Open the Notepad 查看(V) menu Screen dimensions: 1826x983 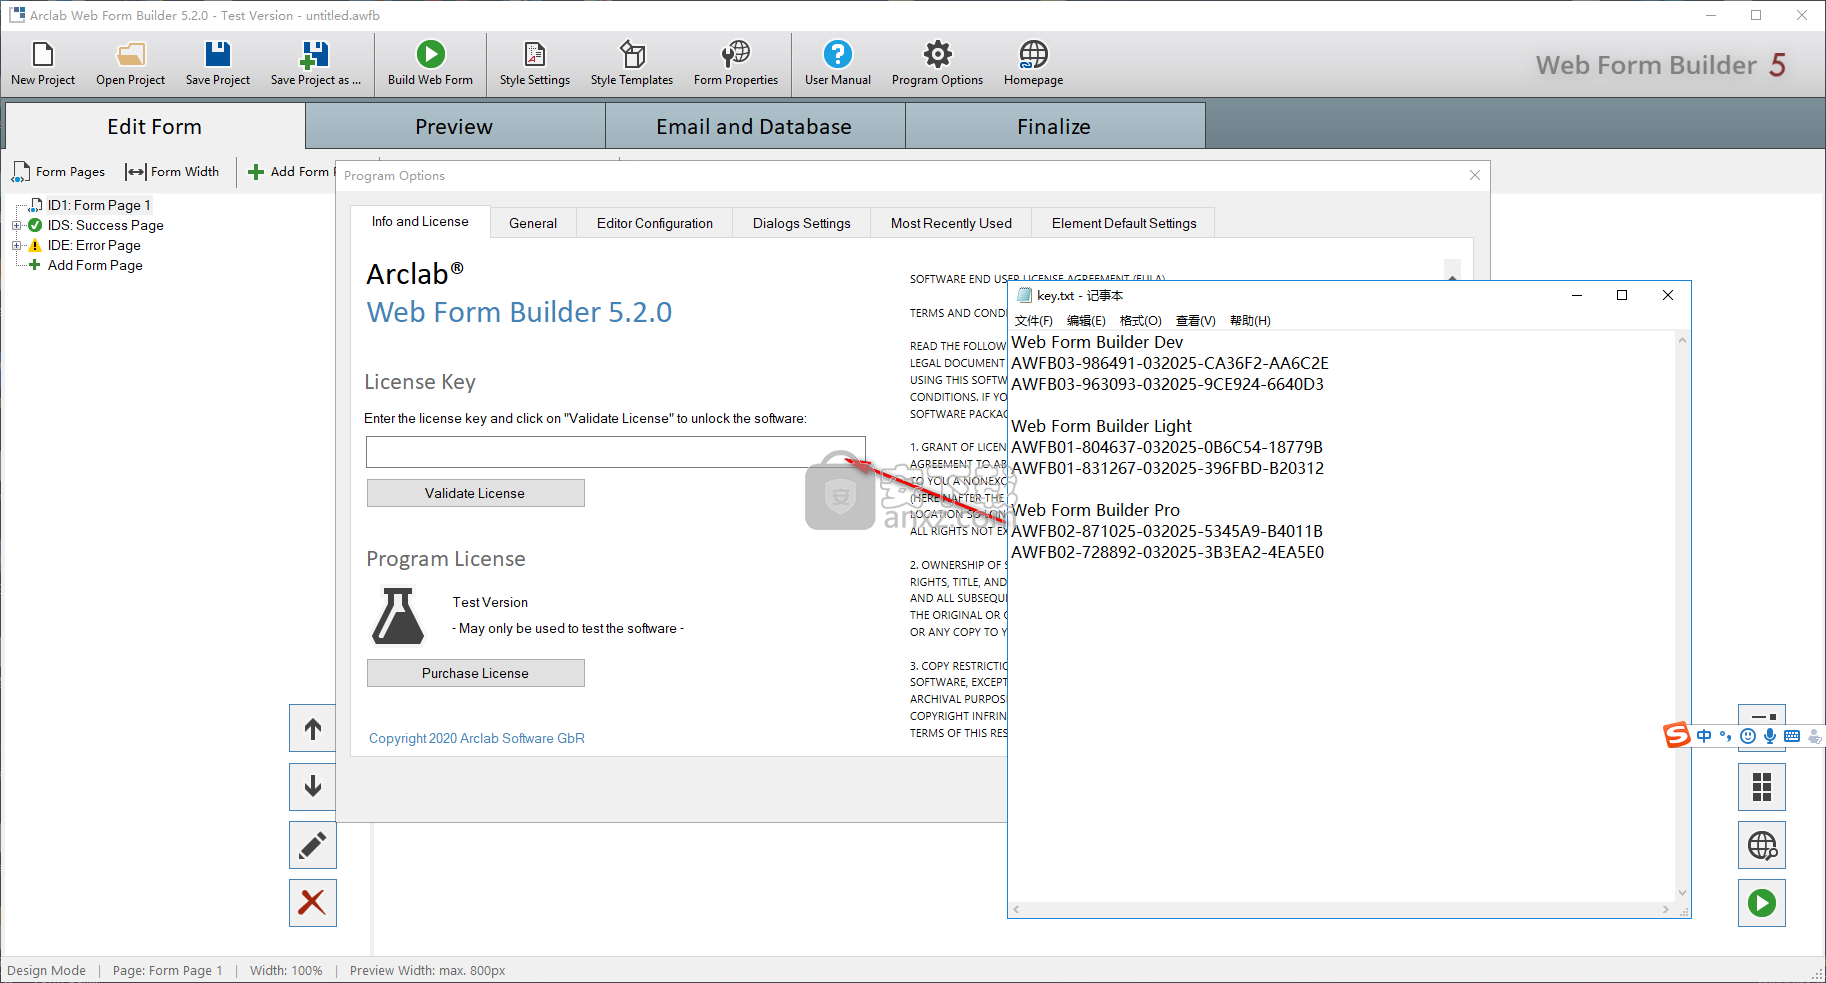tap(1196, 321)
